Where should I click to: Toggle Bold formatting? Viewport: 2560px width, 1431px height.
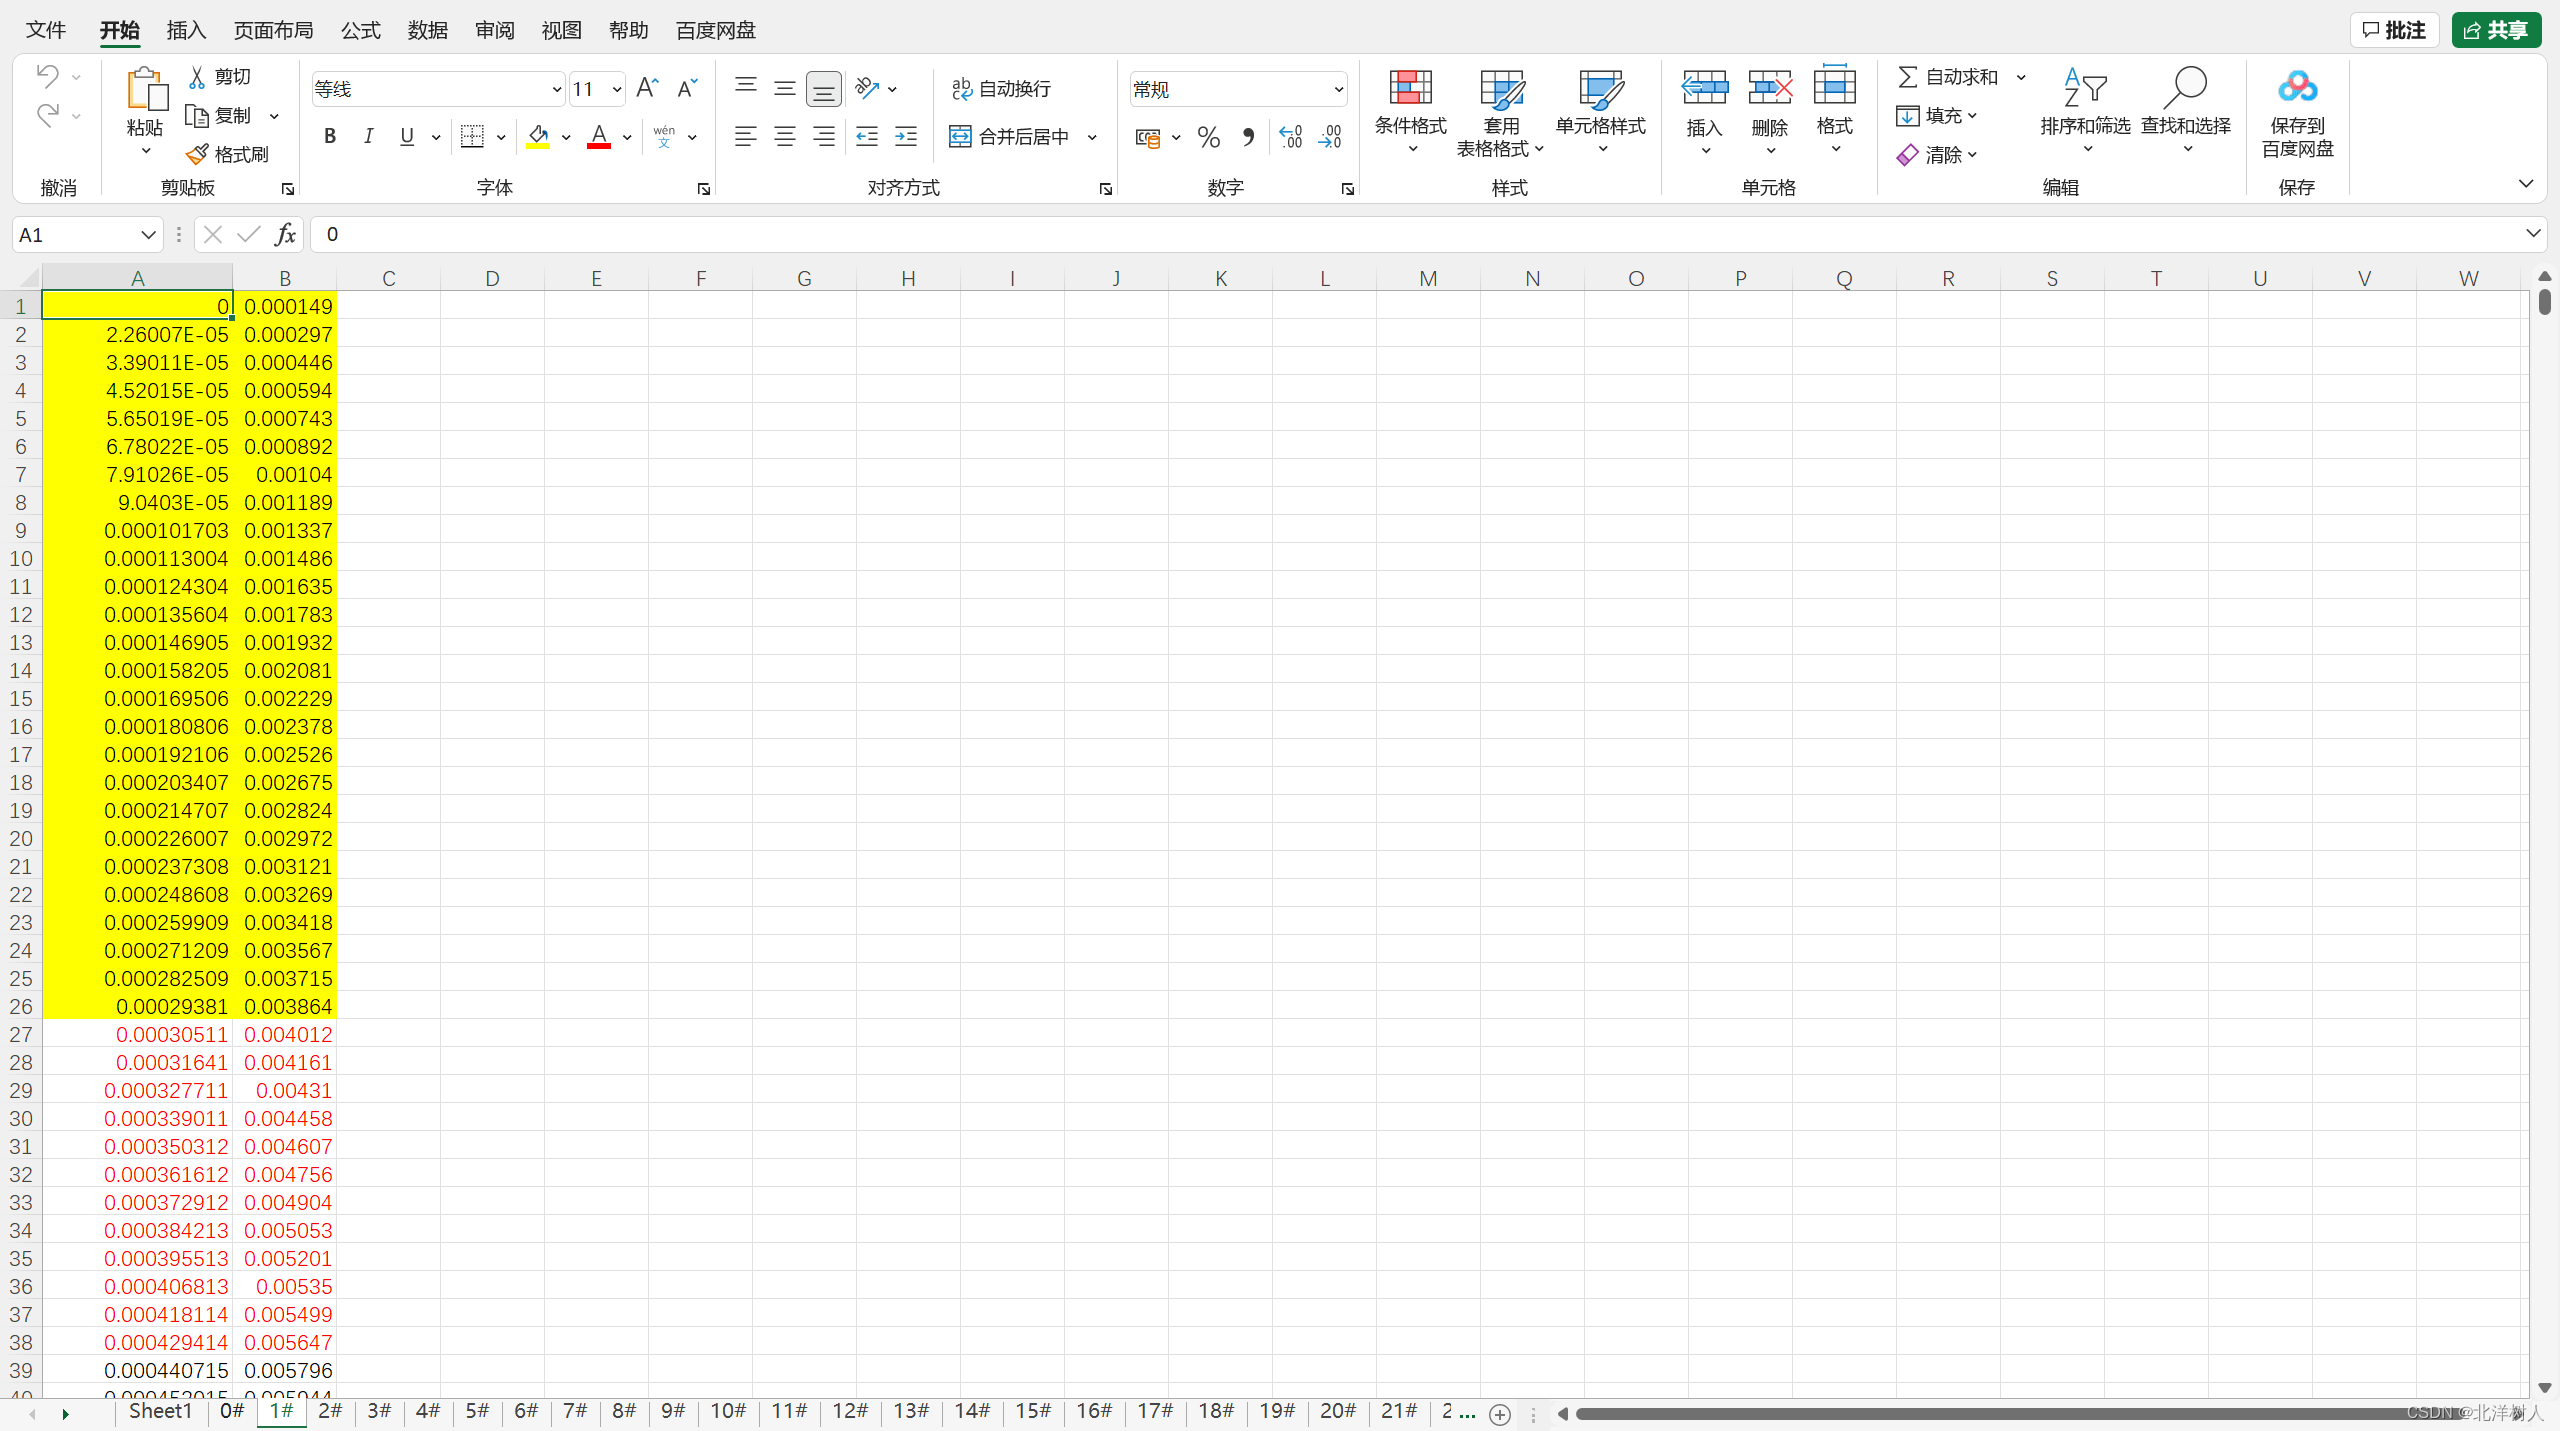tap(329, 137)
